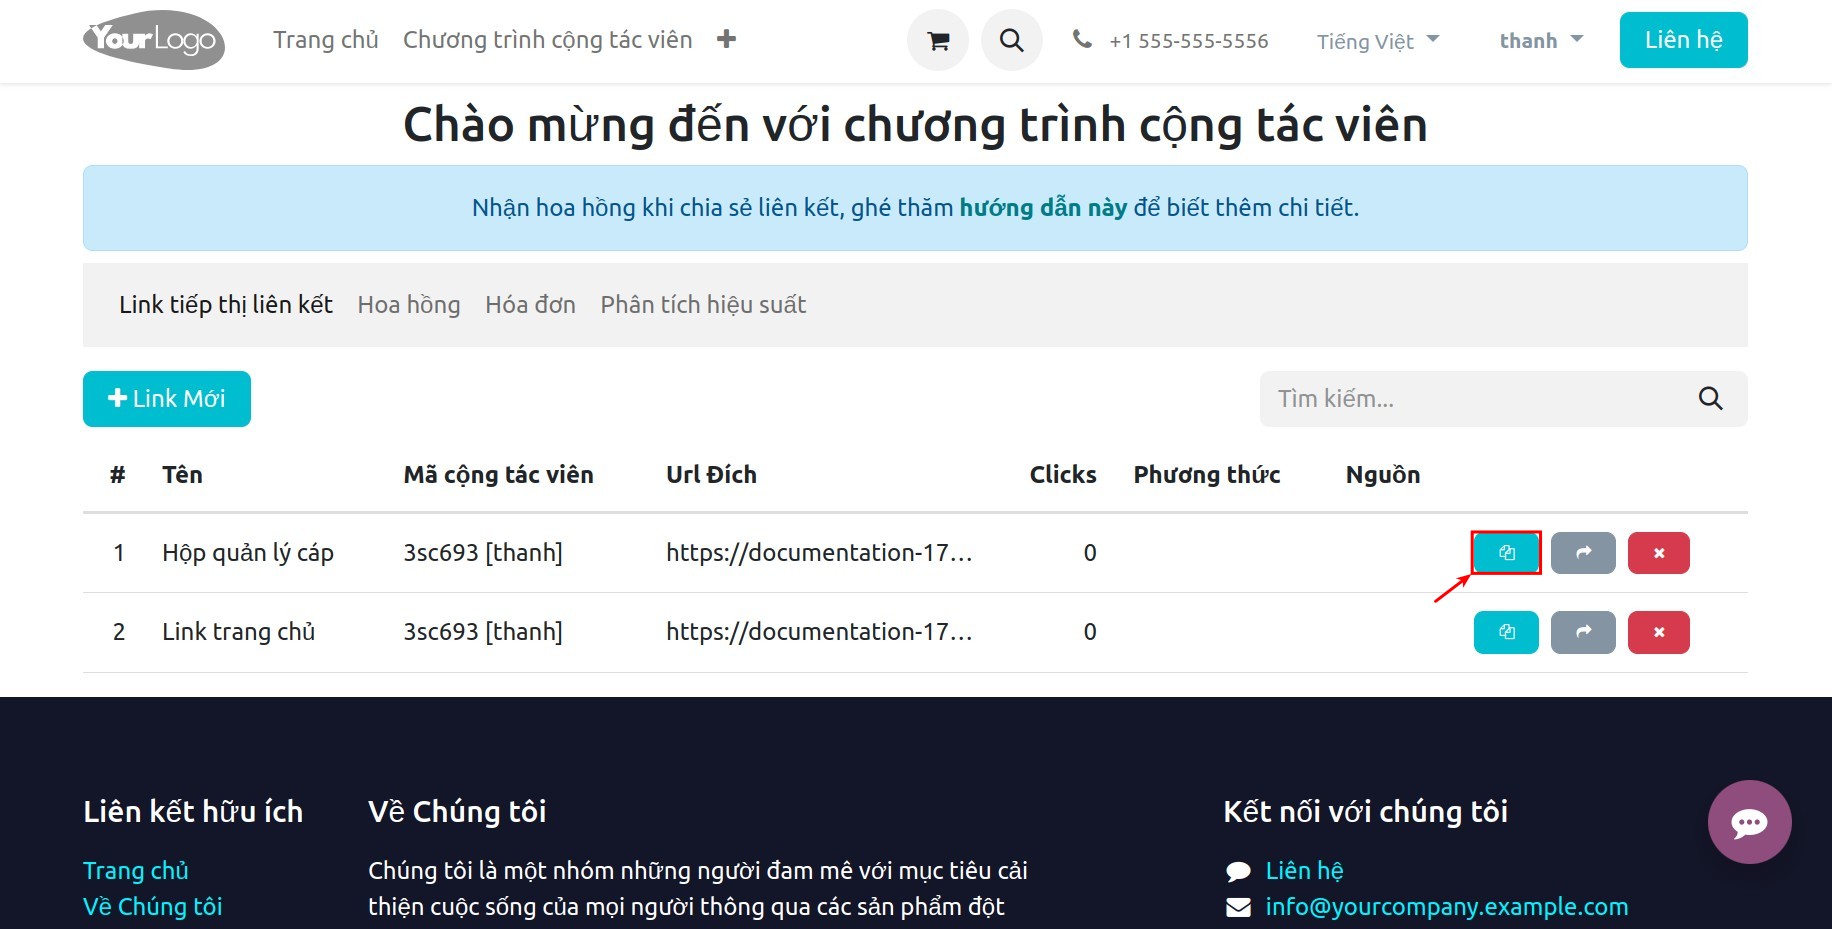Click the search magnifier in the top navbar
1832x929 pixels.
click(1011, 40)
